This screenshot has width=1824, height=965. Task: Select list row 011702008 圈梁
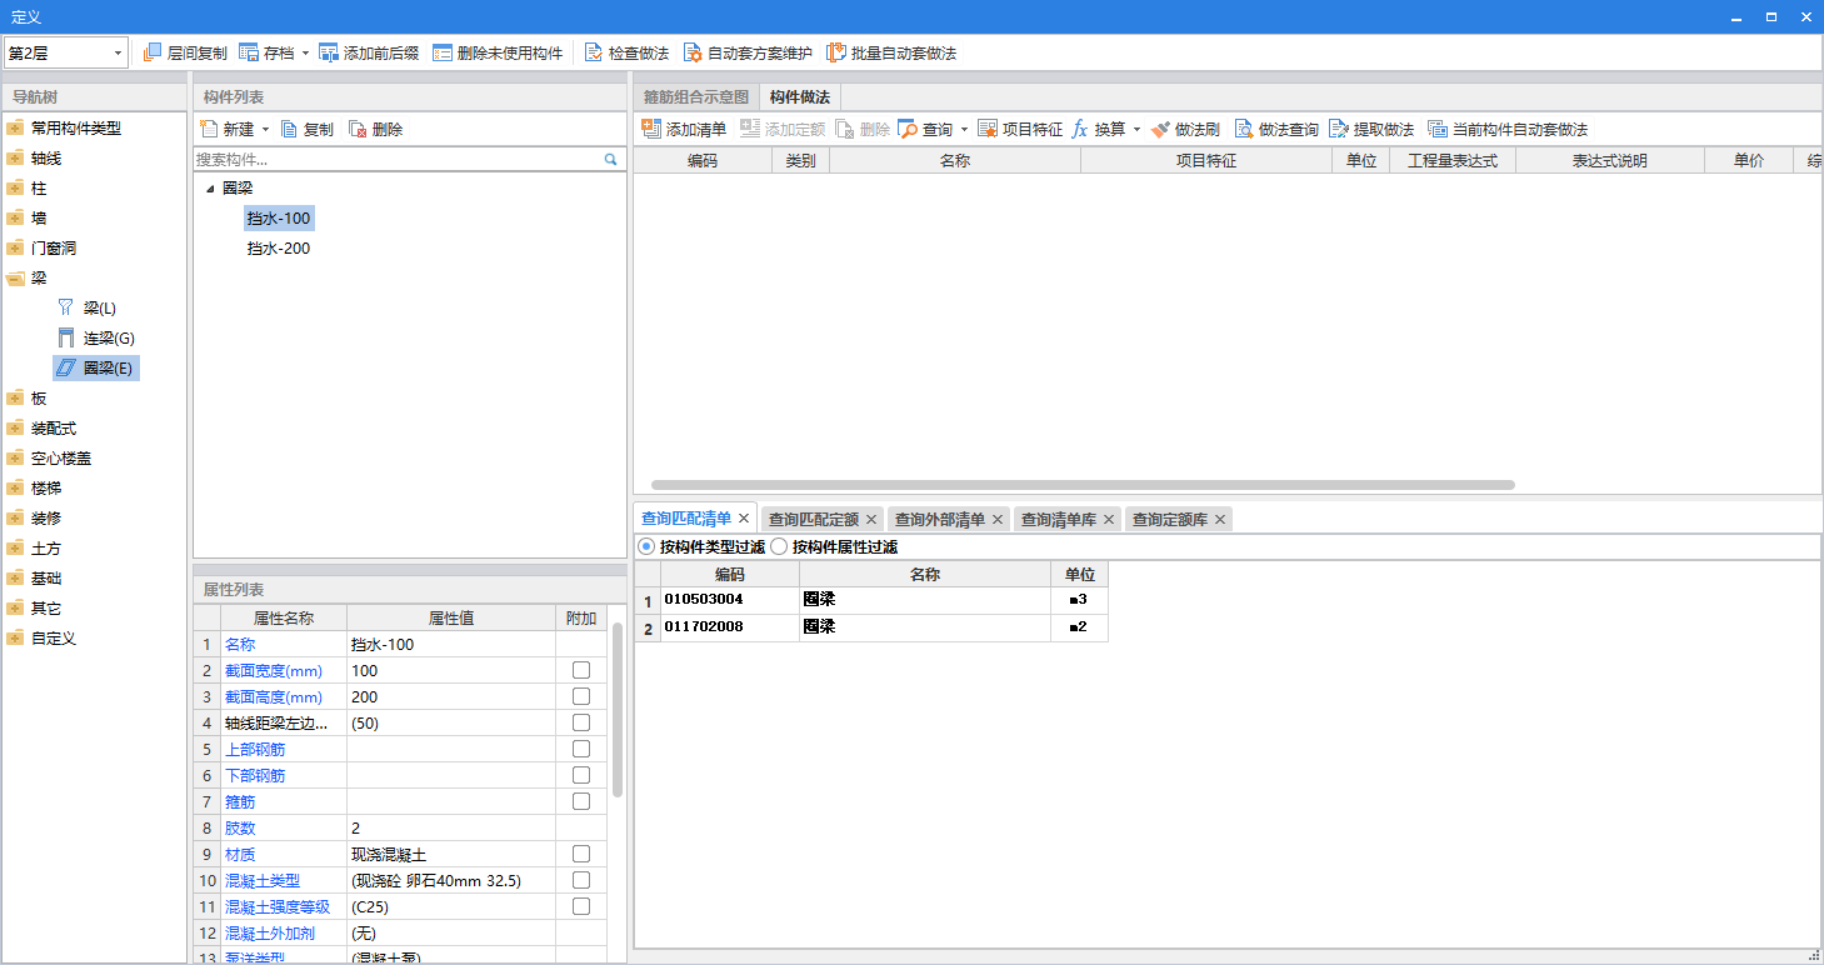pyautogui.click(x=870, y=627)
